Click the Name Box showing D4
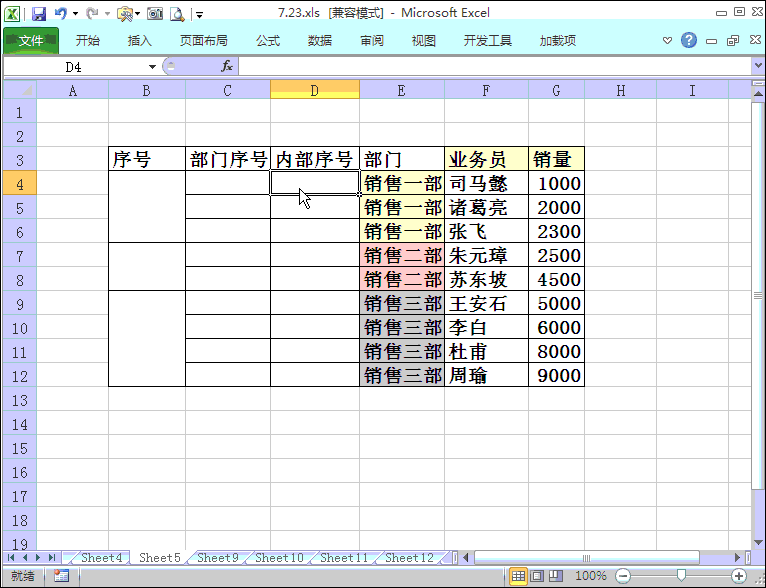Viewport: 766px width, 588px height. [74, 66]
